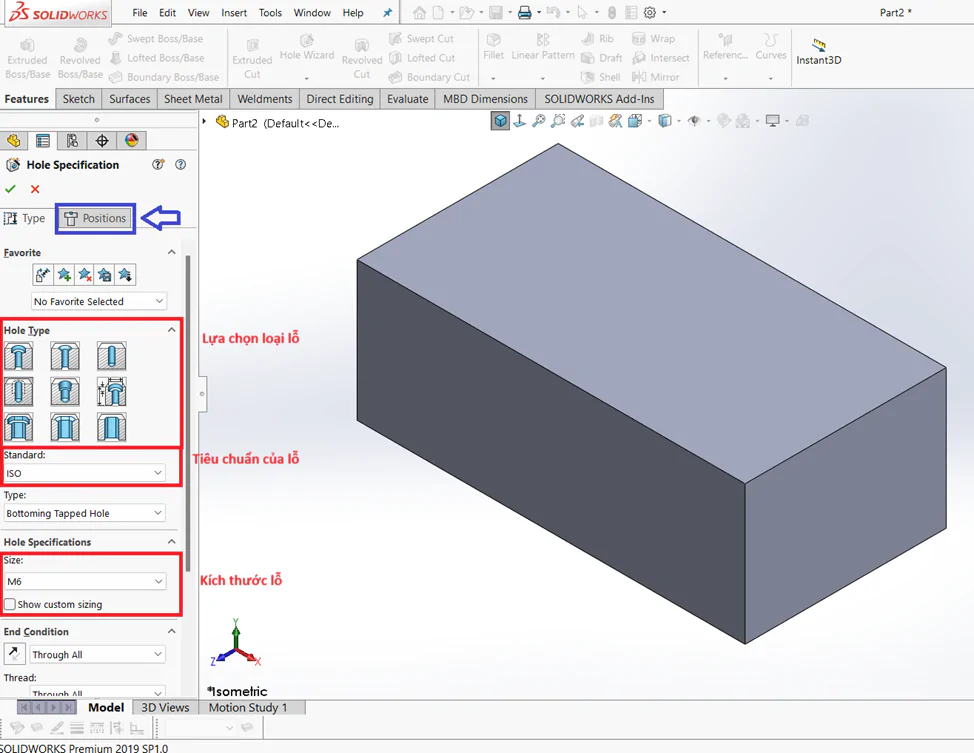Select the straight tap hole type icon
Image resolution: width=974 pixels, height=753 pixels.
[19, 391]
